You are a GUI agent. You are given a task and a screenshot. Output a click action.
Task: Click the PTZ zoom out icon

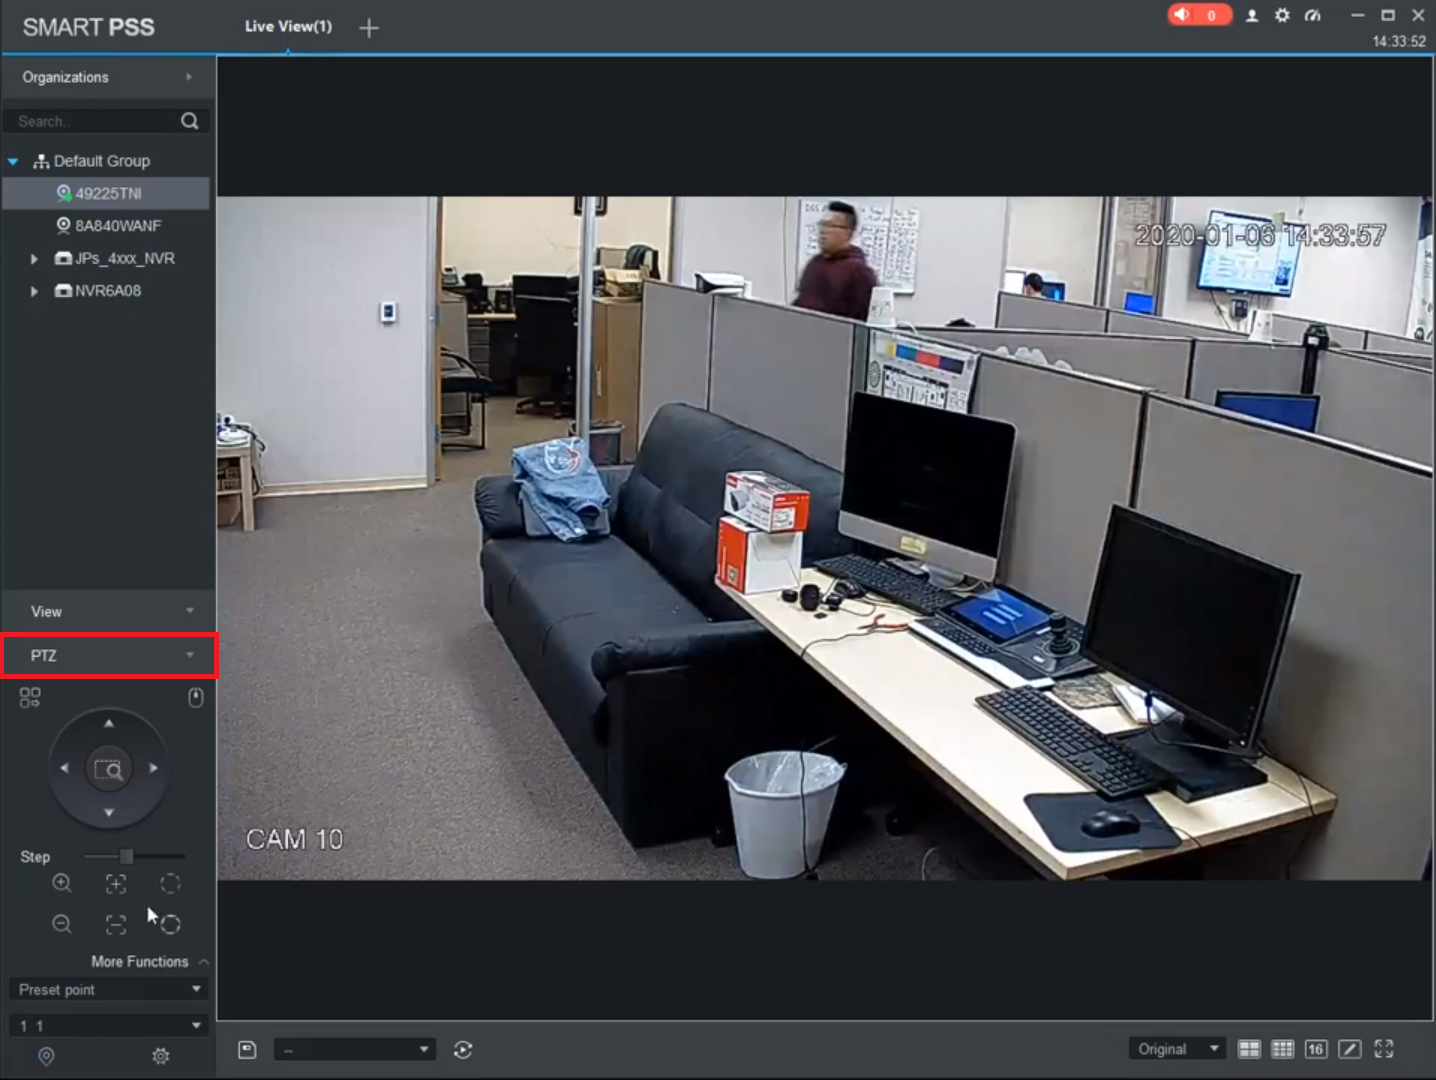(62, 925)
